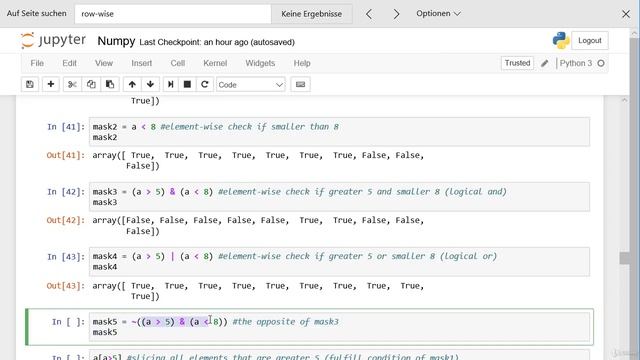Open the View menu
Image resolution: width=640 pixels, height=360 pixels.
click(104, 63)
